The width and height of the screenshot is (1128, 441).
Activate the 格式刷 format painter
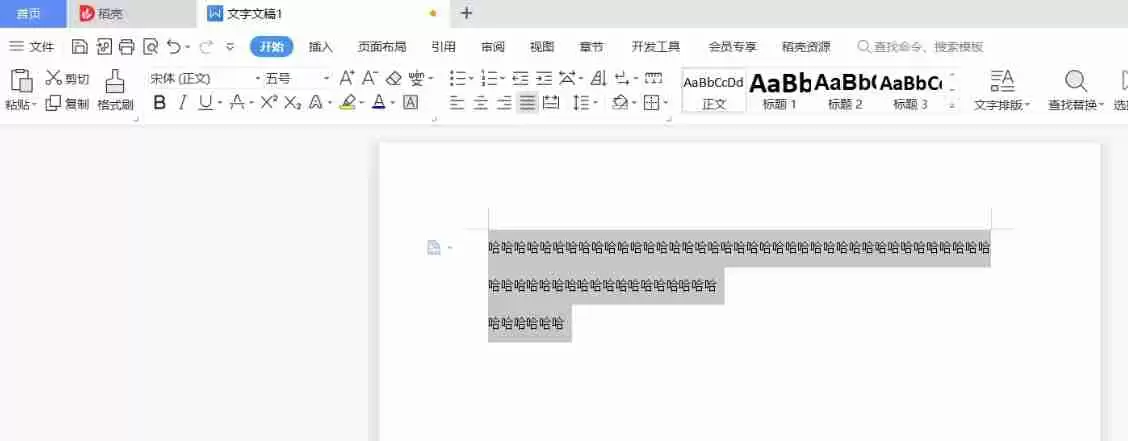click(115, 91)
